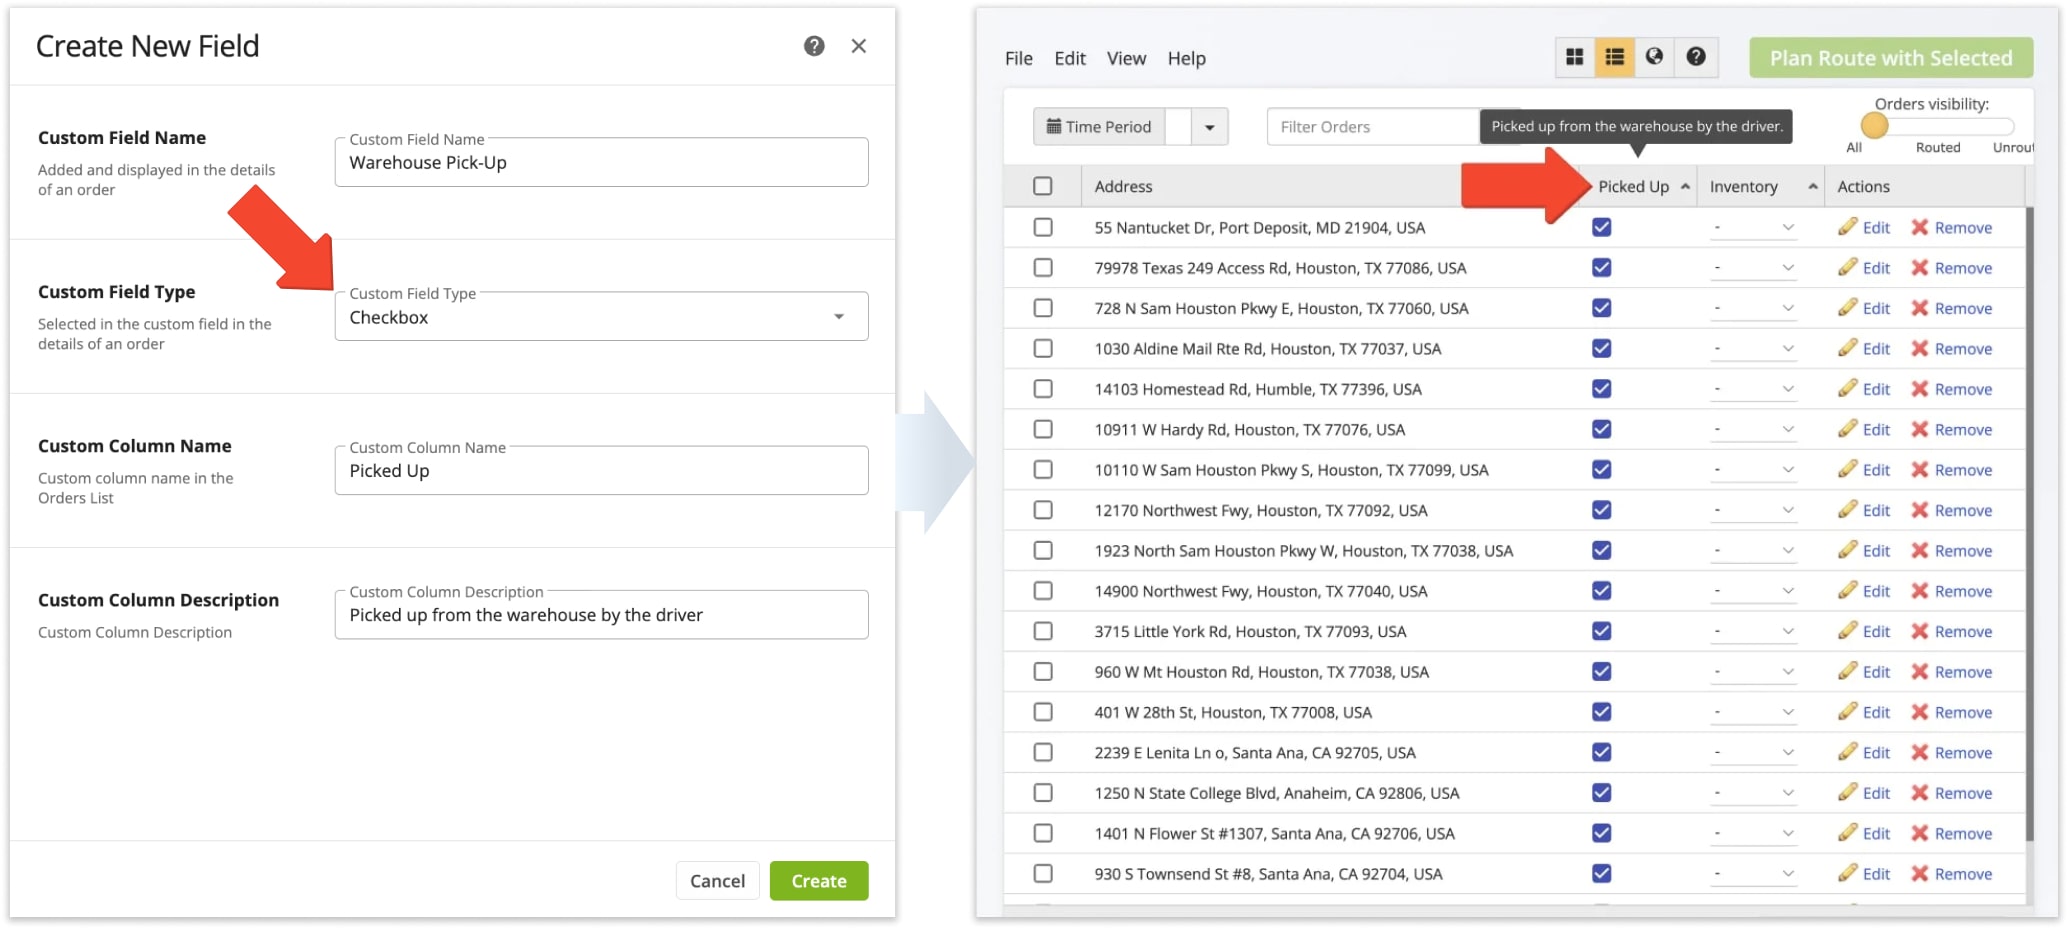Screen dimensions: 2068x930
Task: Uncheck Picked Up for 728 N Sam Houston Pkwy E
Action: click(1601, 308)
